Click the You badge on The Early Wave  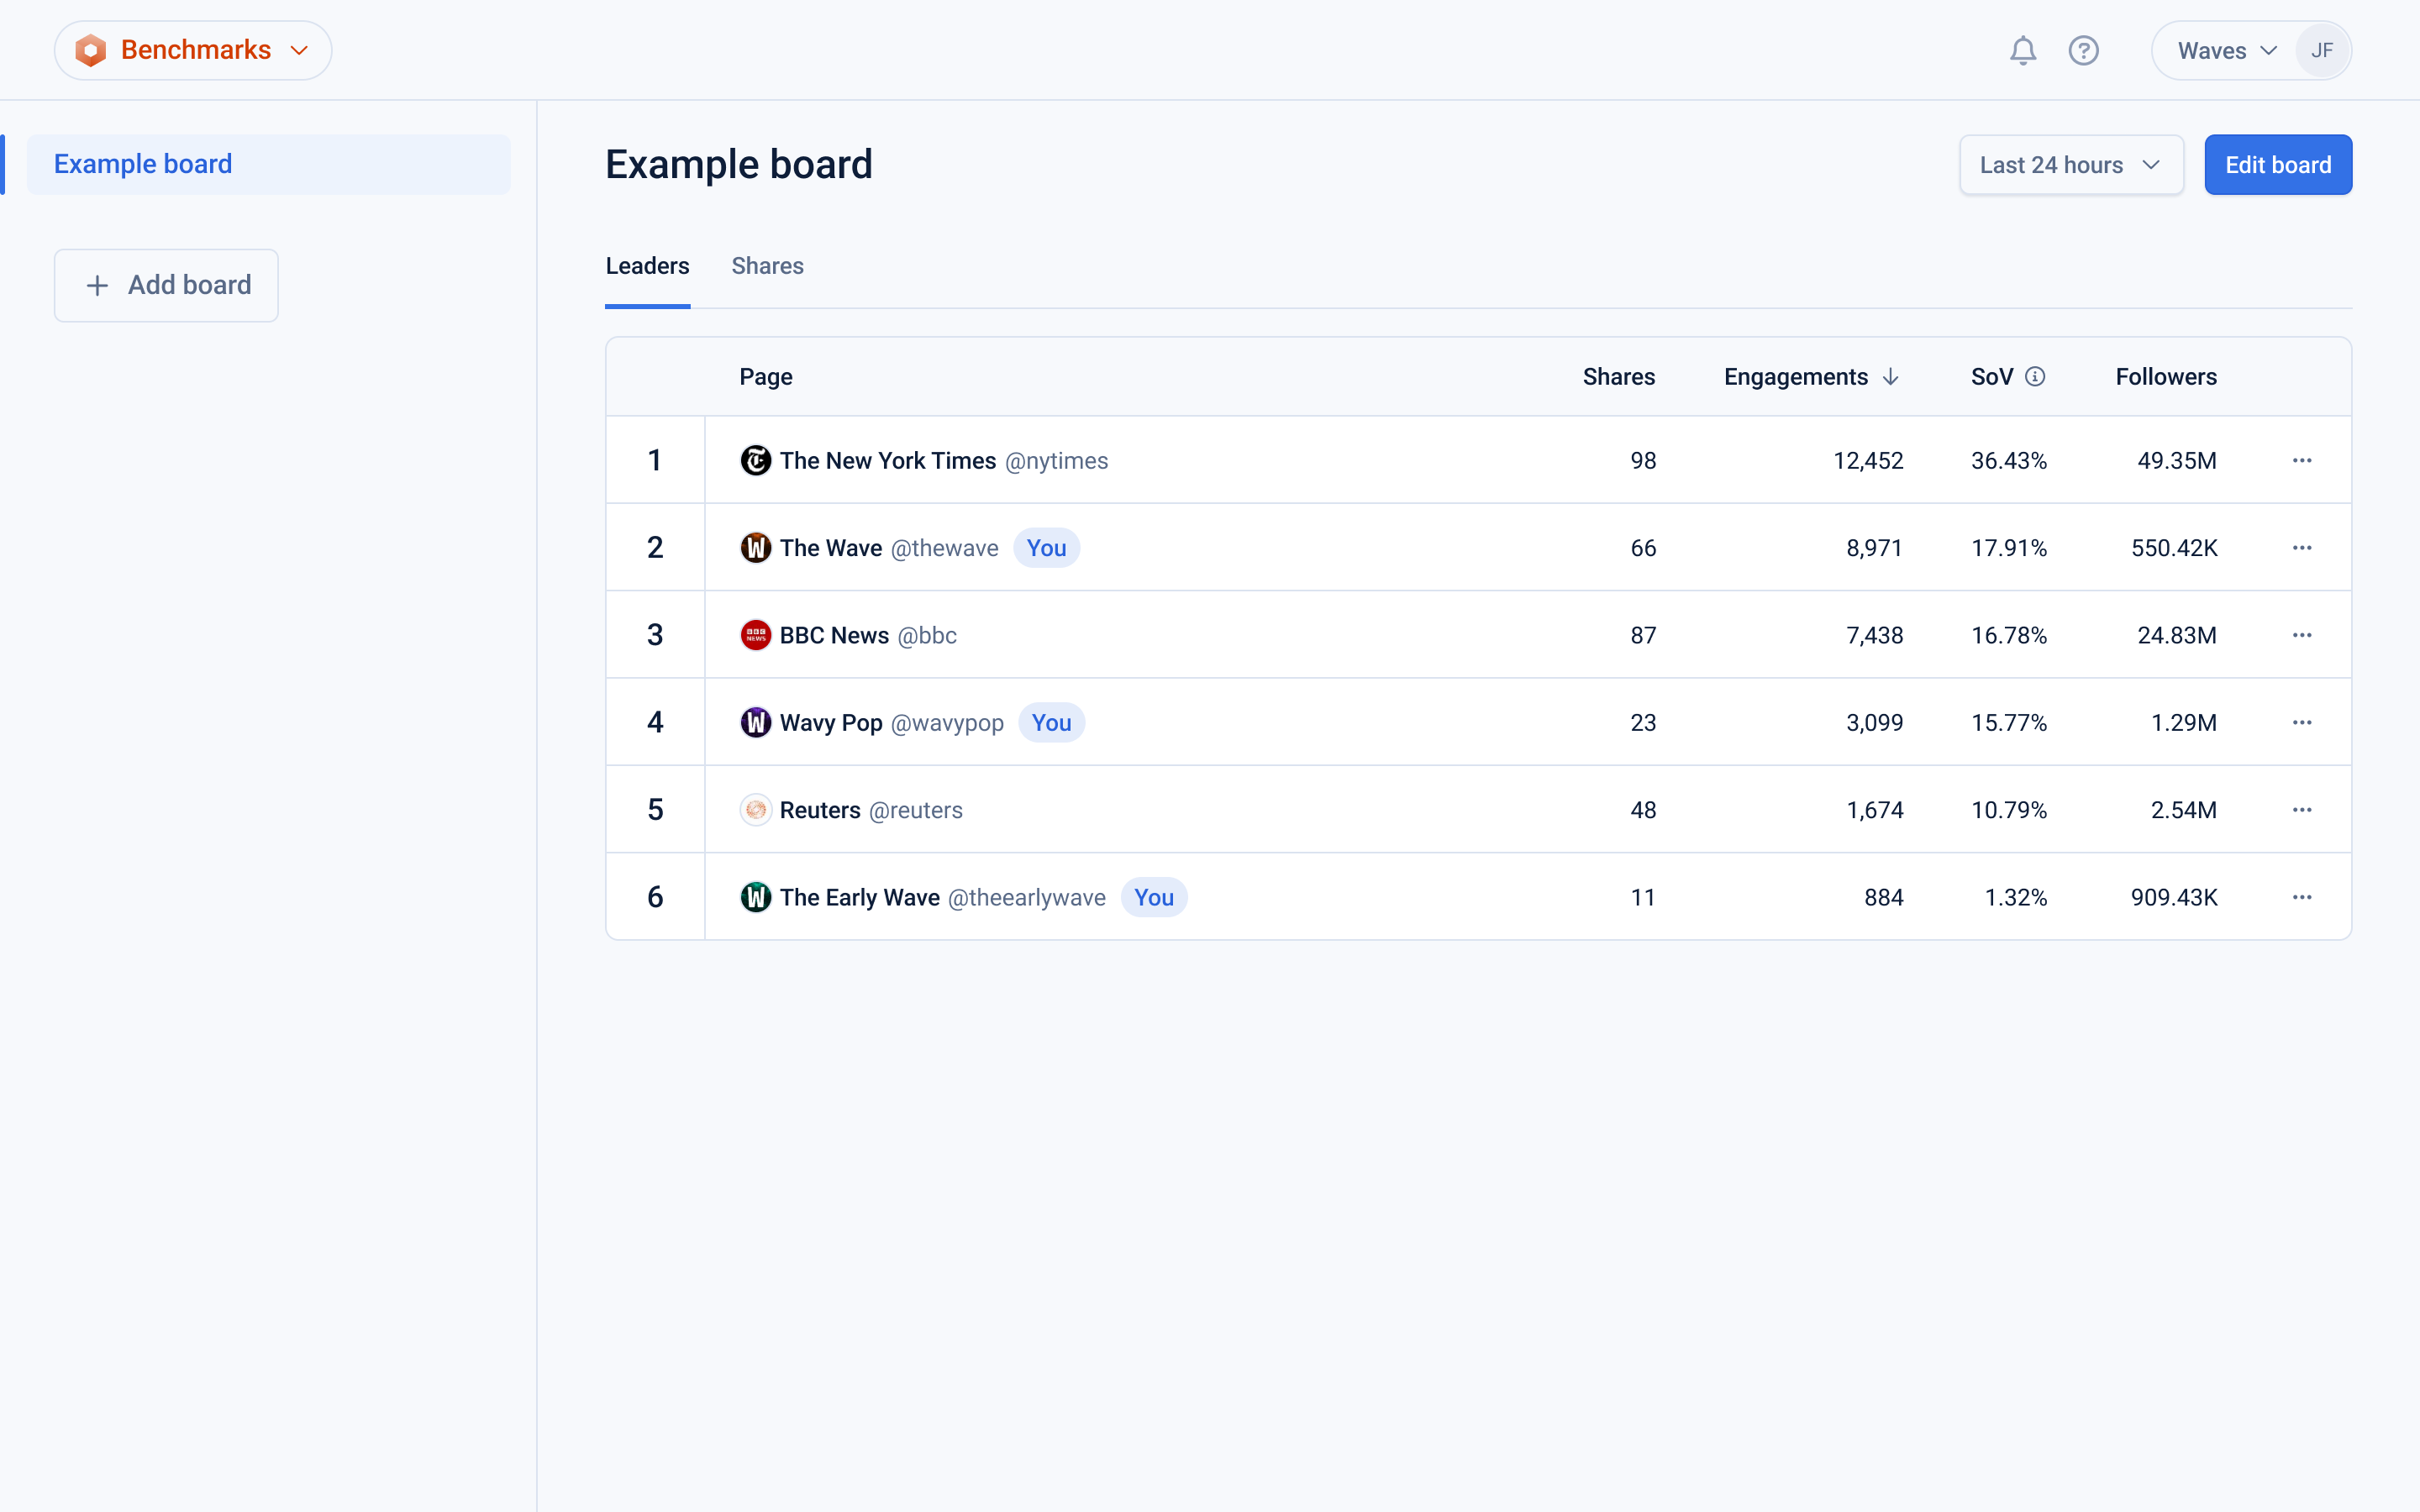(1154, 898)
